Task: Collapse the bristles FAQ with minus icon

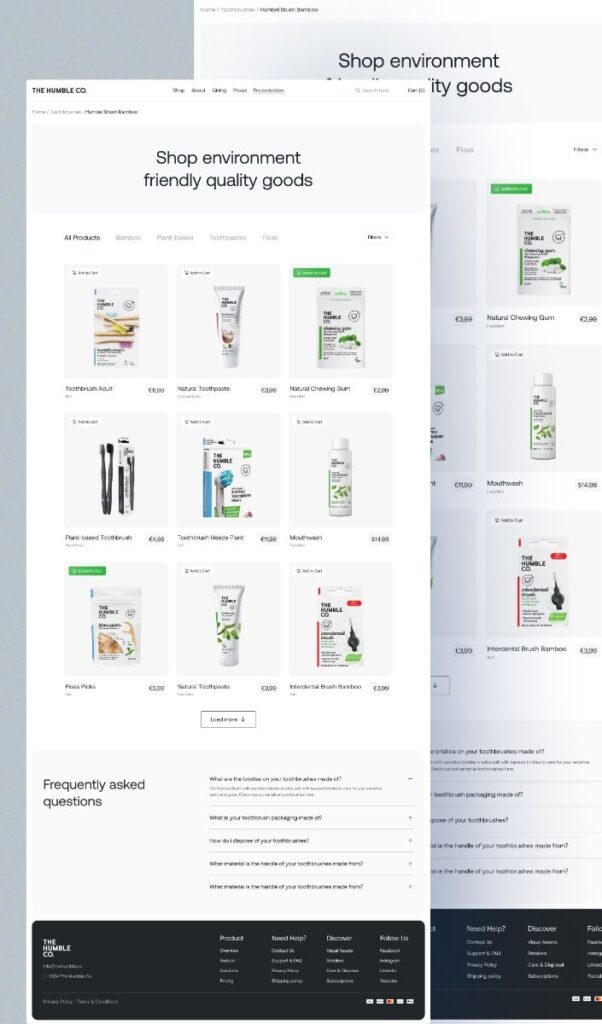Action: [x=410, y=779]
